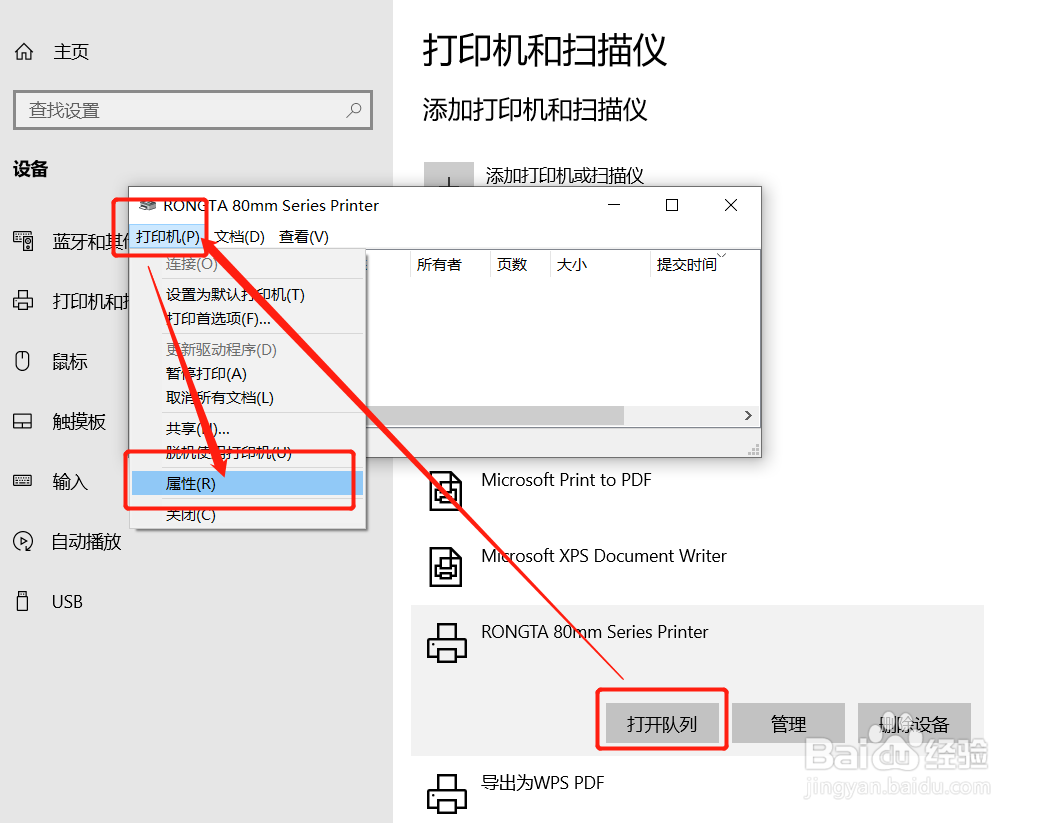Click the search magnifier in 查找设置
The width and height of the screenshot is (1048, 823).
click(x=354, y=110)
